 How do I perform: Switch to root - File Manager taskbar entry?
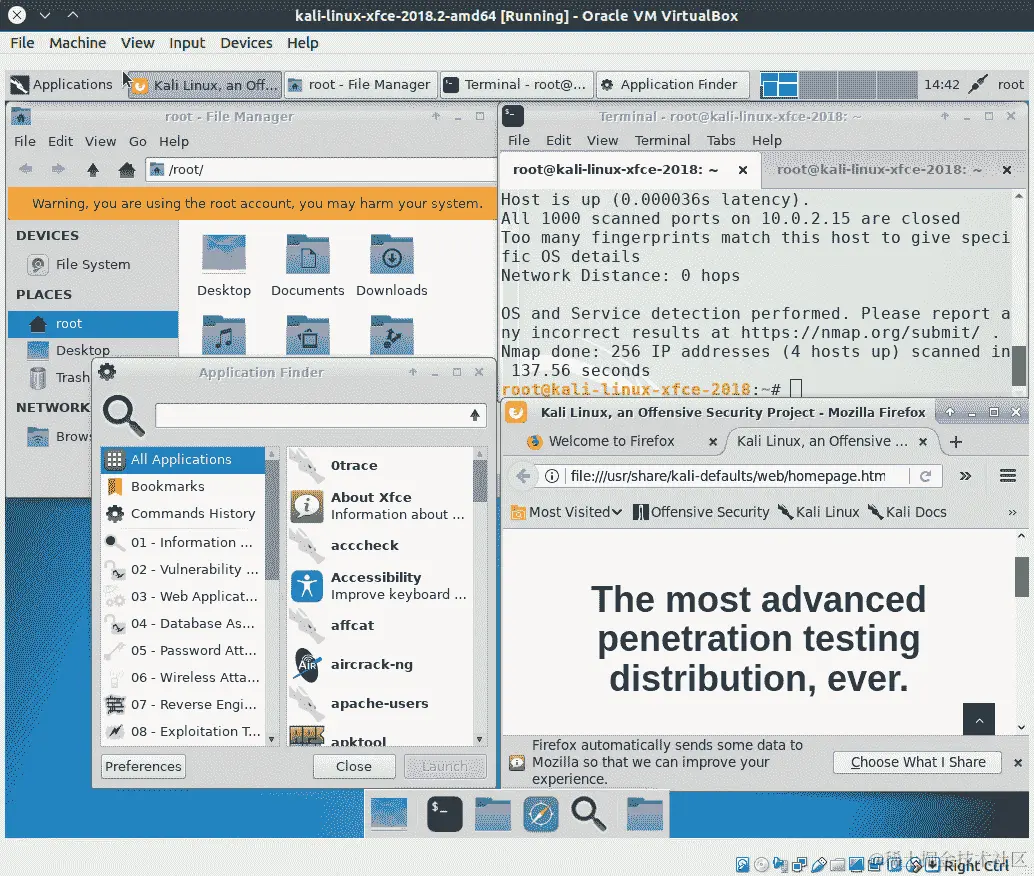[361, 84]
